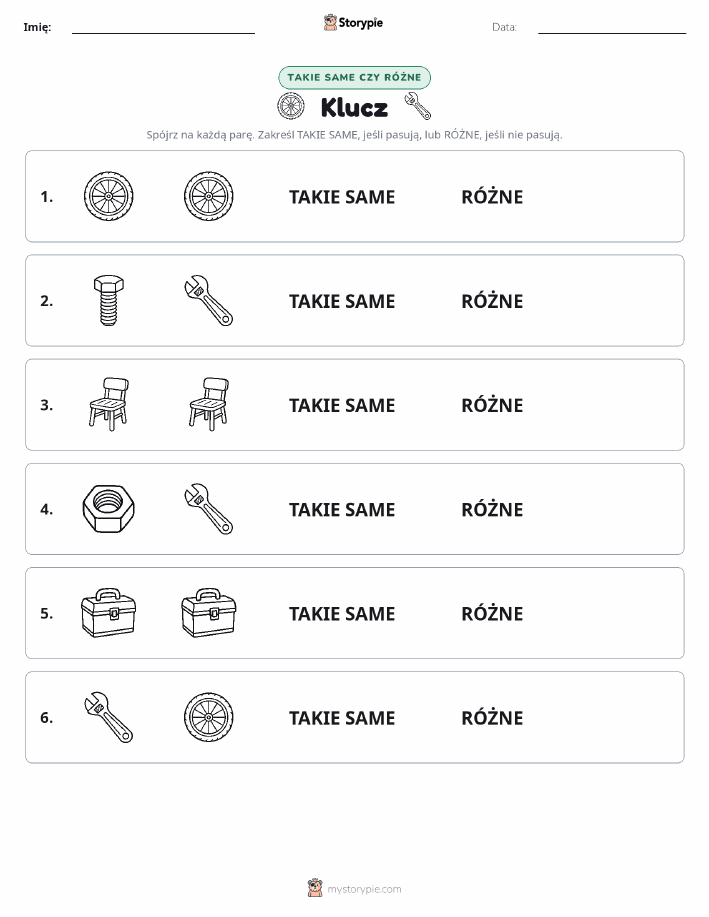709x917 pixels.
Task: Click the bolt icon in row 2
Action: pyautogui.click(x=108, y=301)
